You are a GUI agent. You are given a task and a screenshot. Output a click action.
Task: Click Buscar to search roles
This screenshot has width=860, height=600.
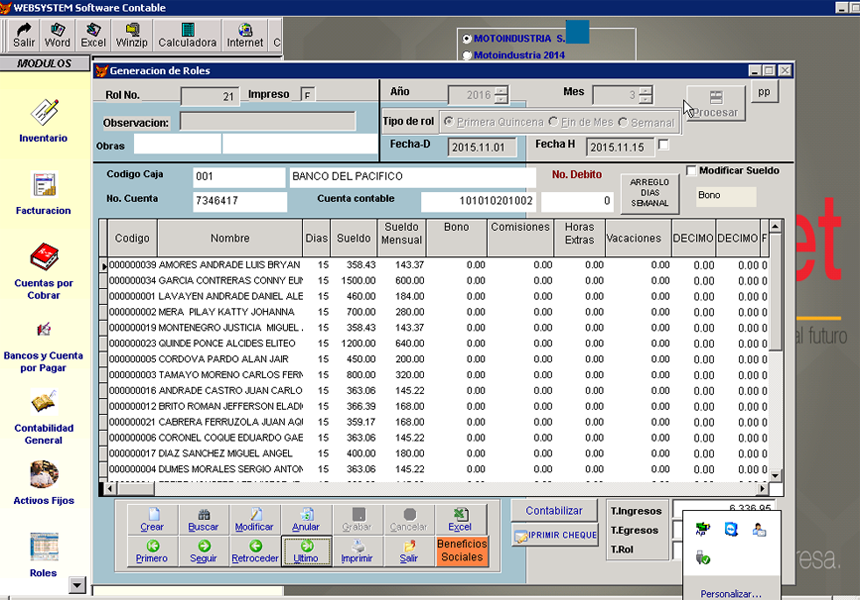(203, 520)
